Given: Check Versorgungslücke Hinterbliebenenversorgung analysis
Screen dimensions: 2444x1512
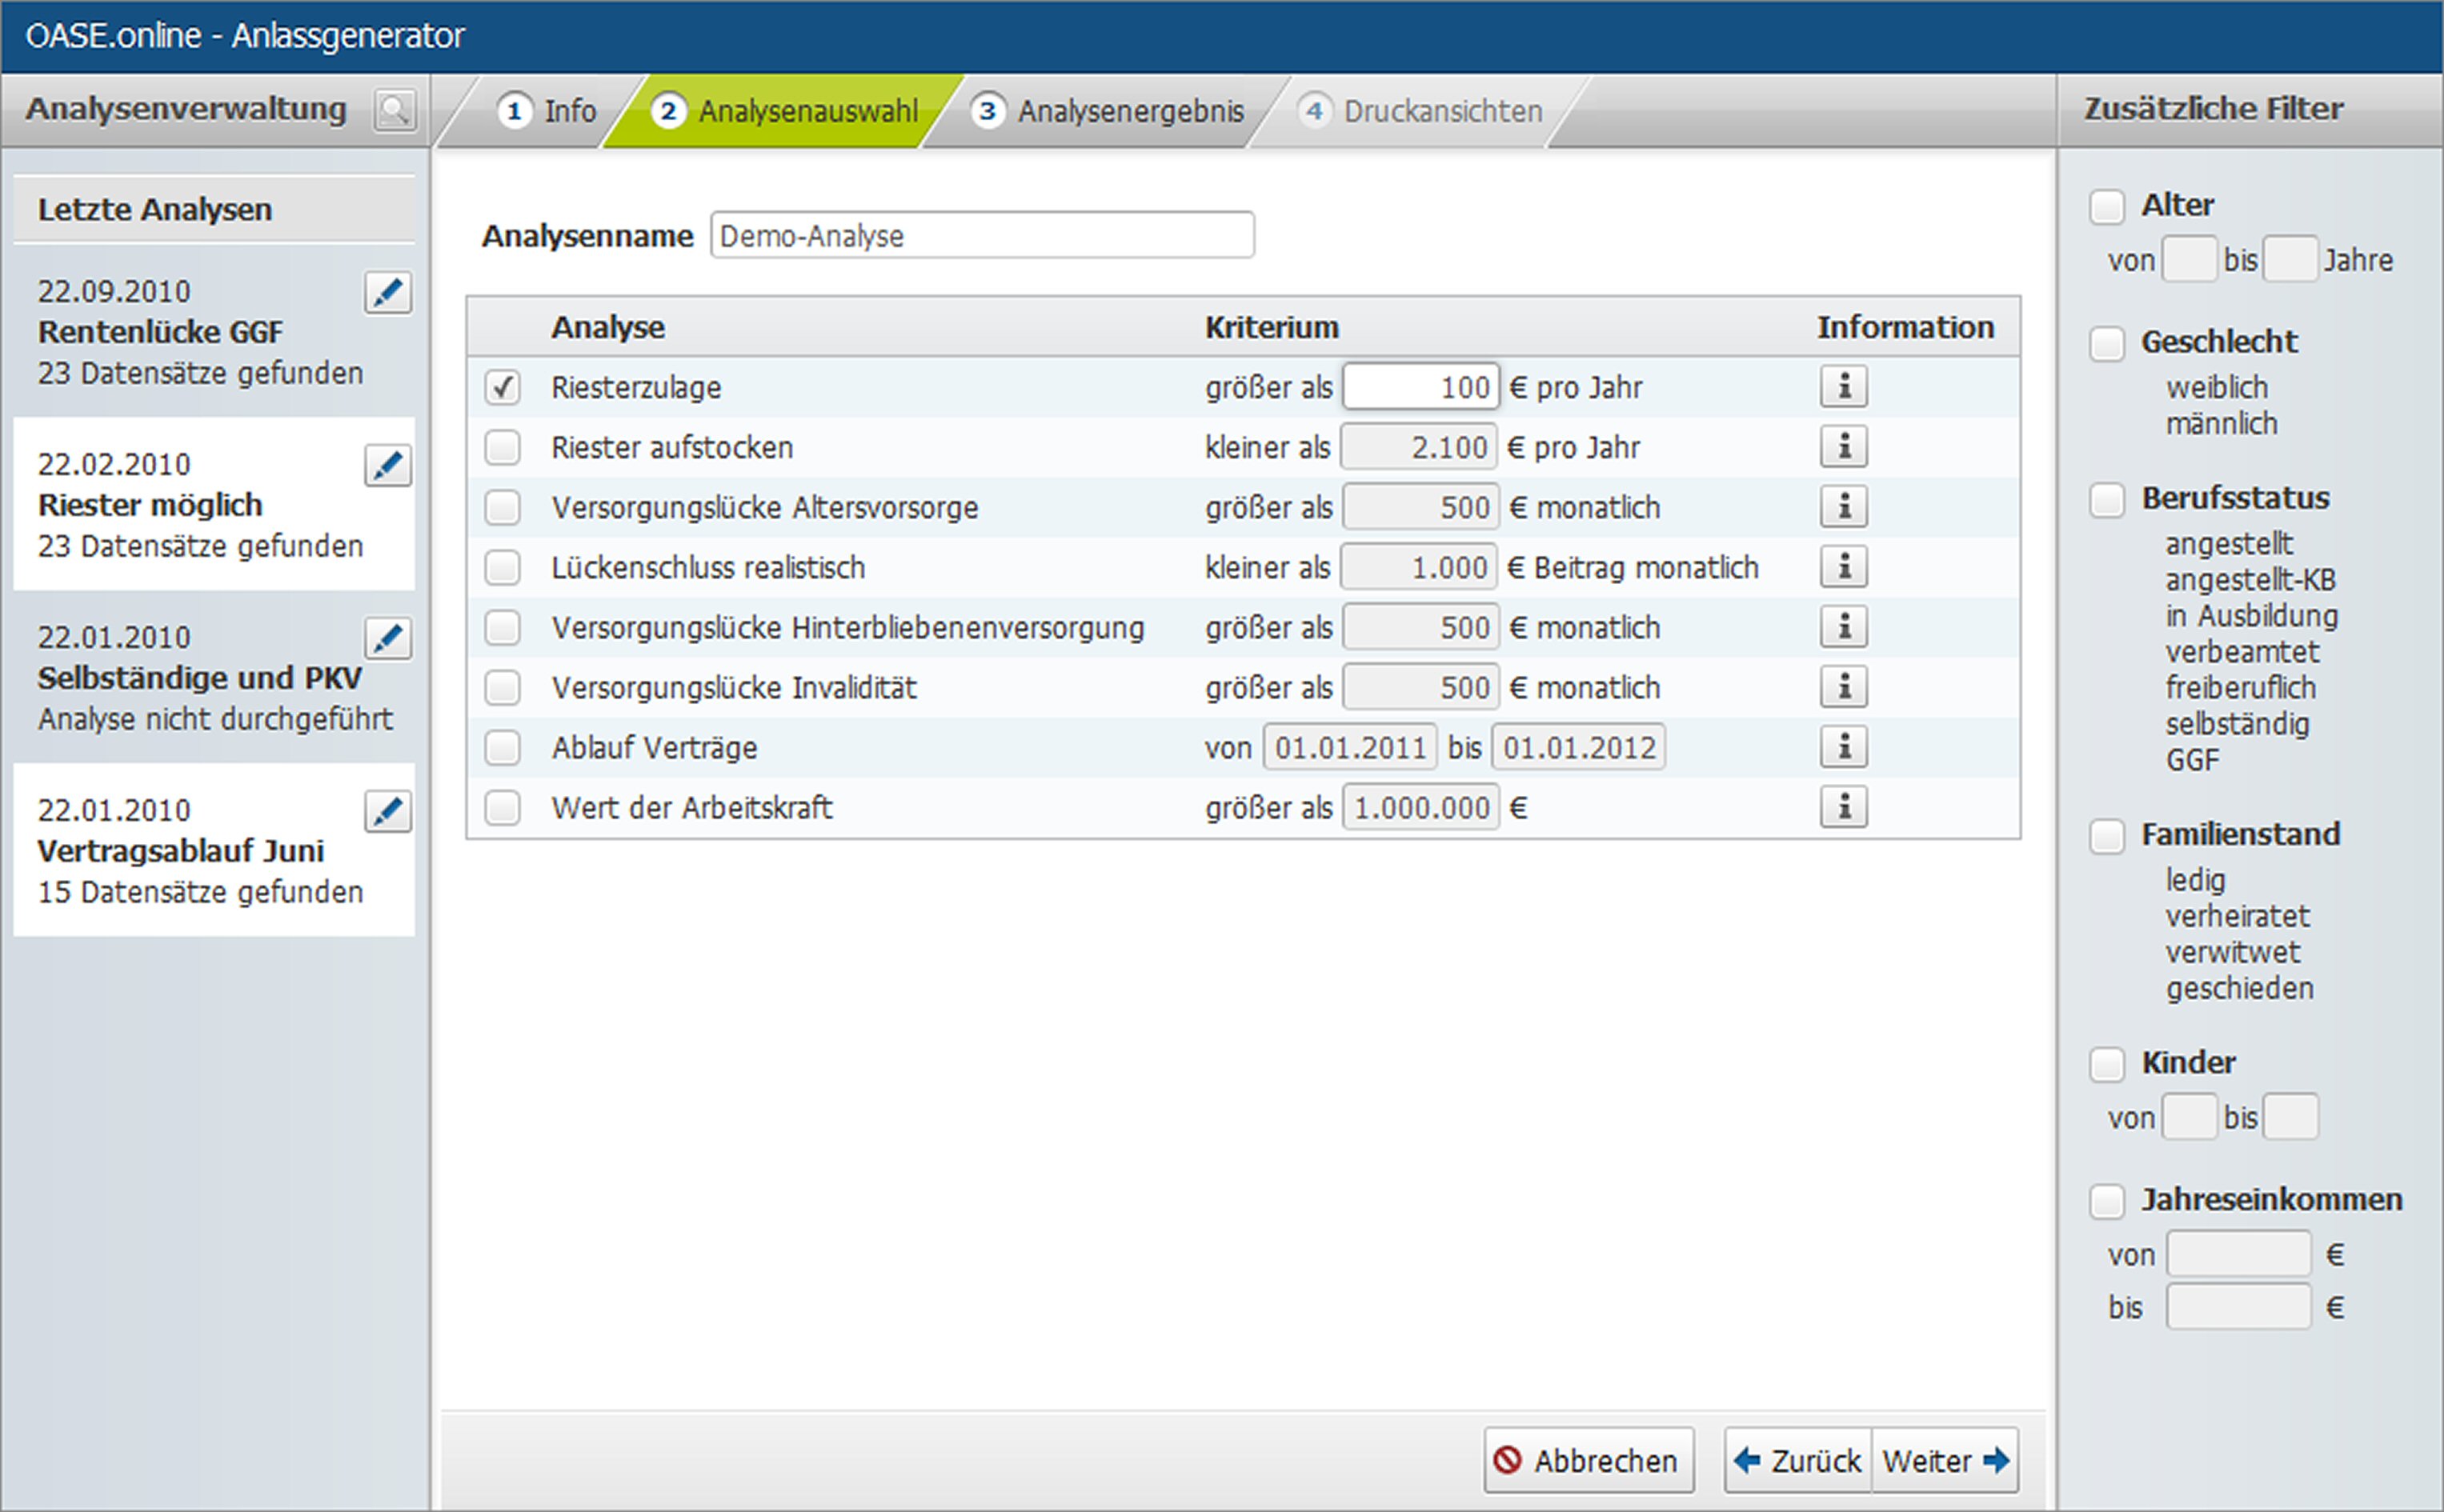Looking at the screenshot, I should [x=502, y=627].
